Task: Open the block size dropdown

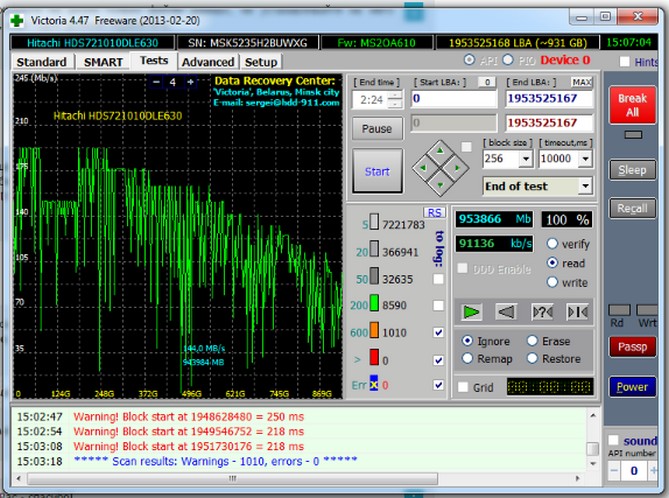Action: (525, 159)
